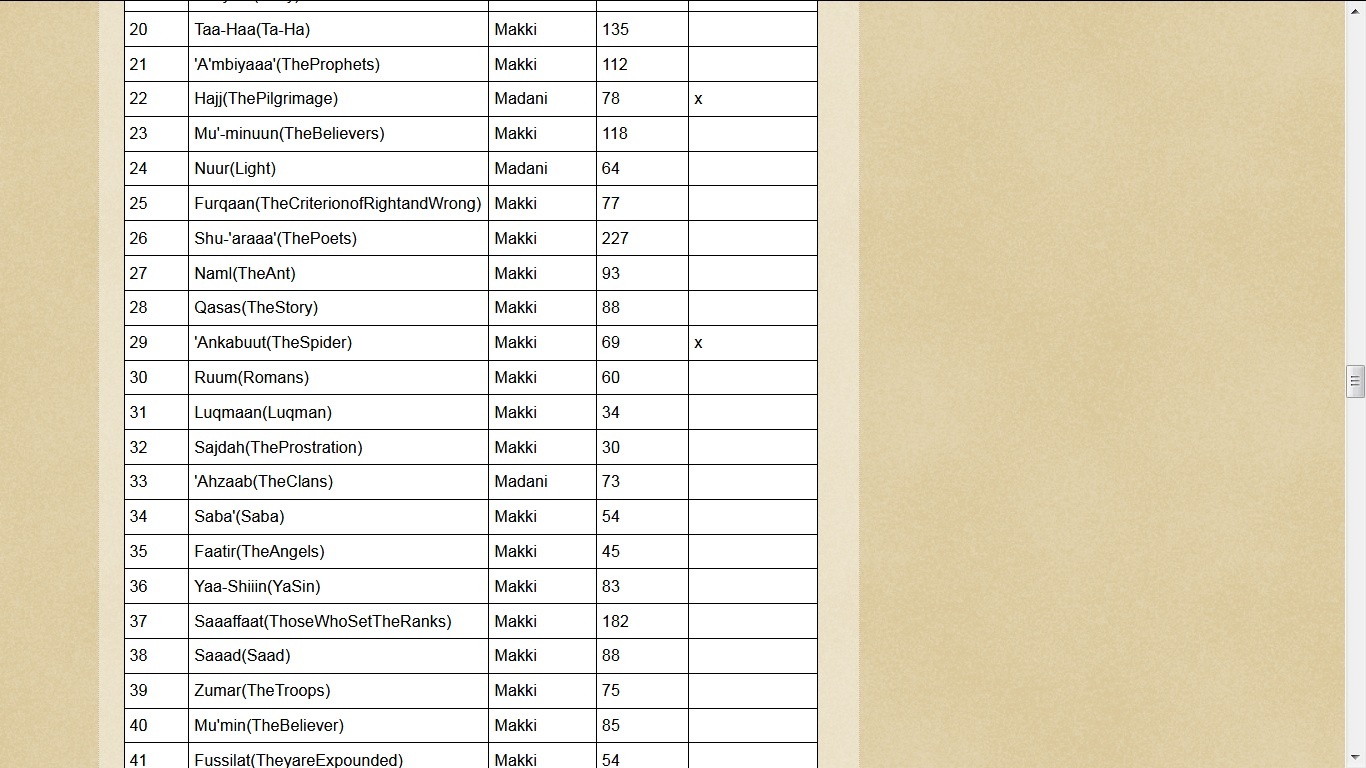Viewport: 1366px width, 768px height.
Task: Click verse count 45 in Faatir row
Action: point(611,551)
